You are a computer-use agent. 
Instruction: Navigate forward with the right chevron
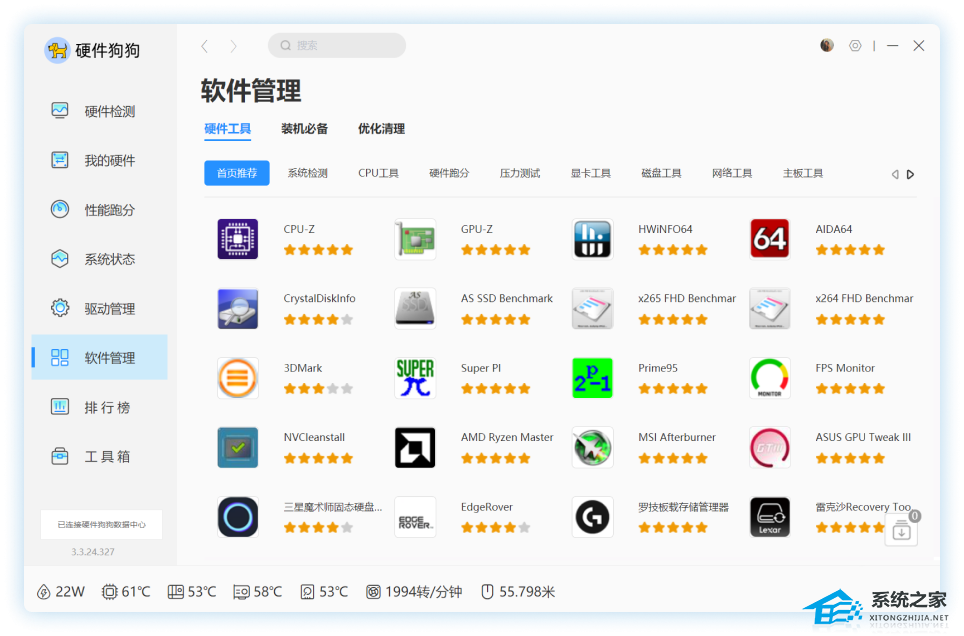(233, 46)
